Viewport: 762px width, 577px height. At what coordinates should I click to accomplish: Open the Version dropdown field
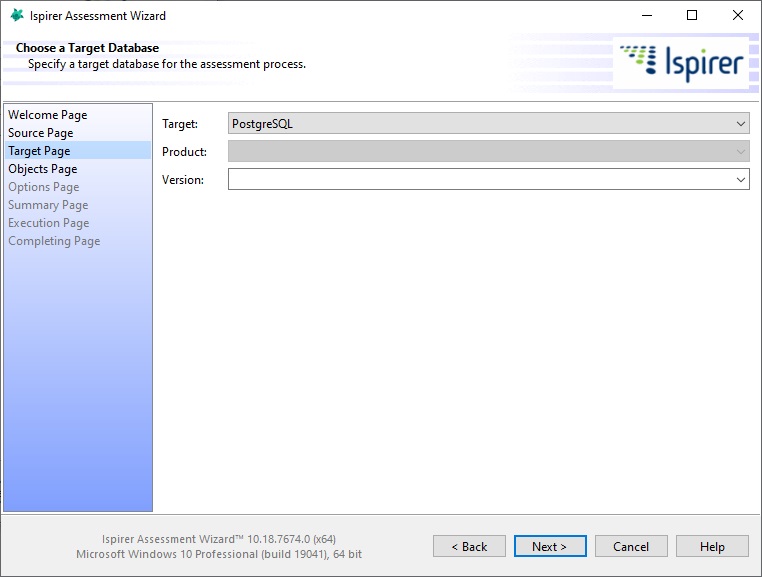coord(488,179)
